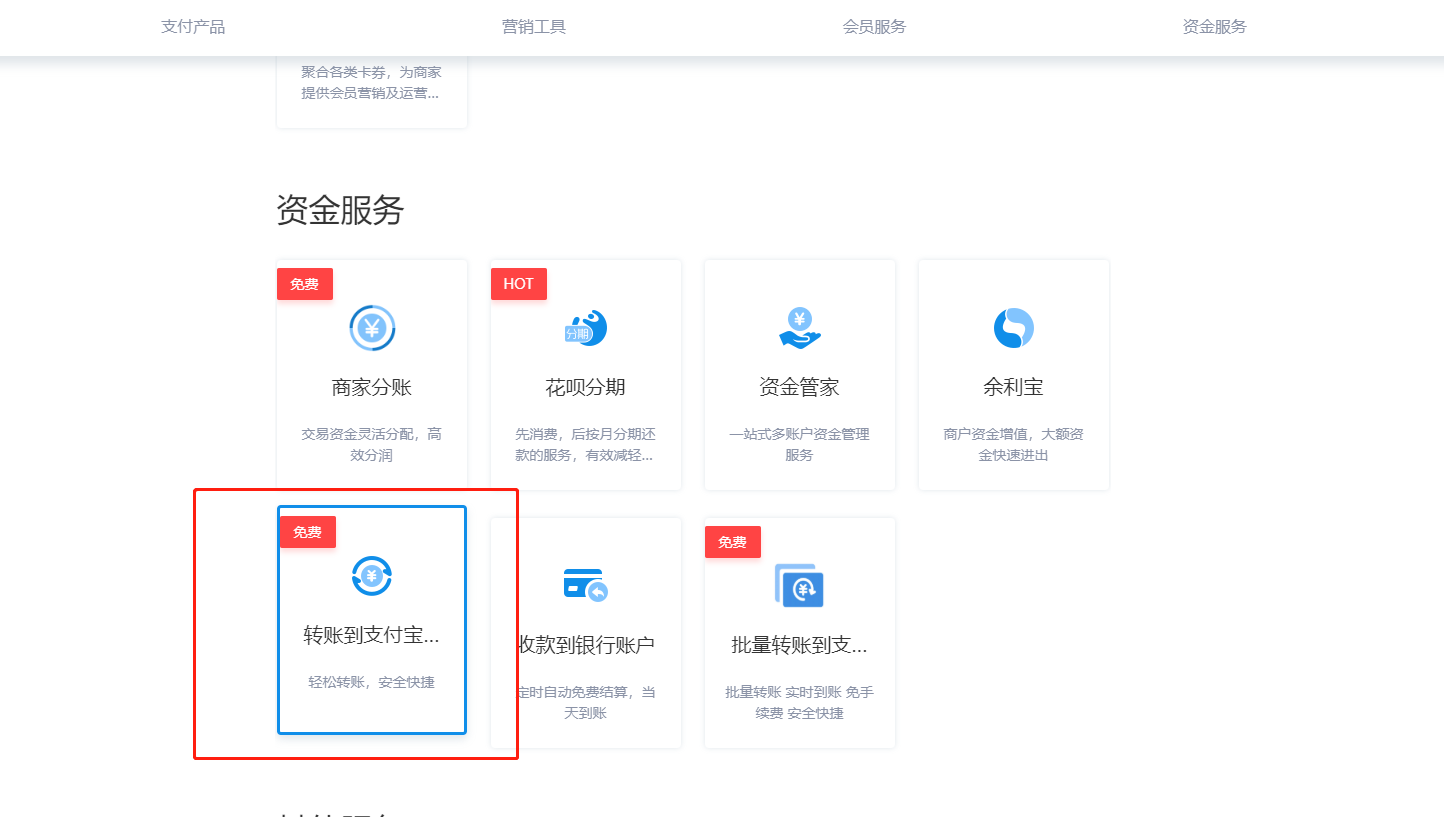Select the 会员服务 tab
Viewport: 1444px width, 817px height.
click(875, 27)
